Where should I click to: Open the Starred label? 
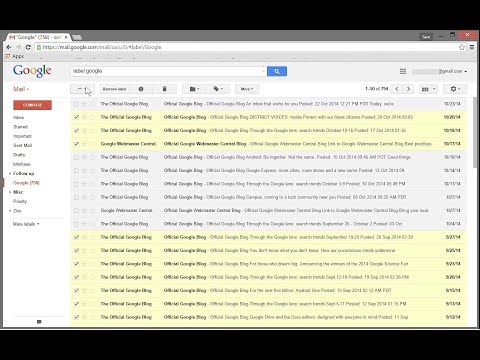pyautogui.click(x=20, y=127)
